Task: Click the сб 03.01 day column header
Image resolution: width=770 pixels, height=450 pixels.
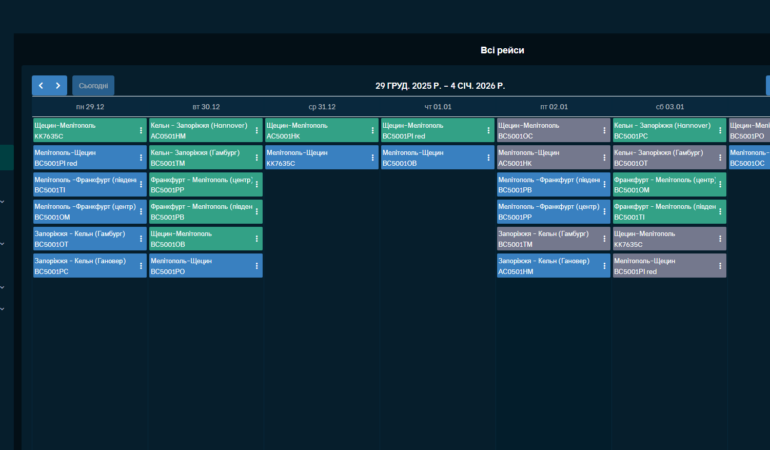Action: click(669, 106)
